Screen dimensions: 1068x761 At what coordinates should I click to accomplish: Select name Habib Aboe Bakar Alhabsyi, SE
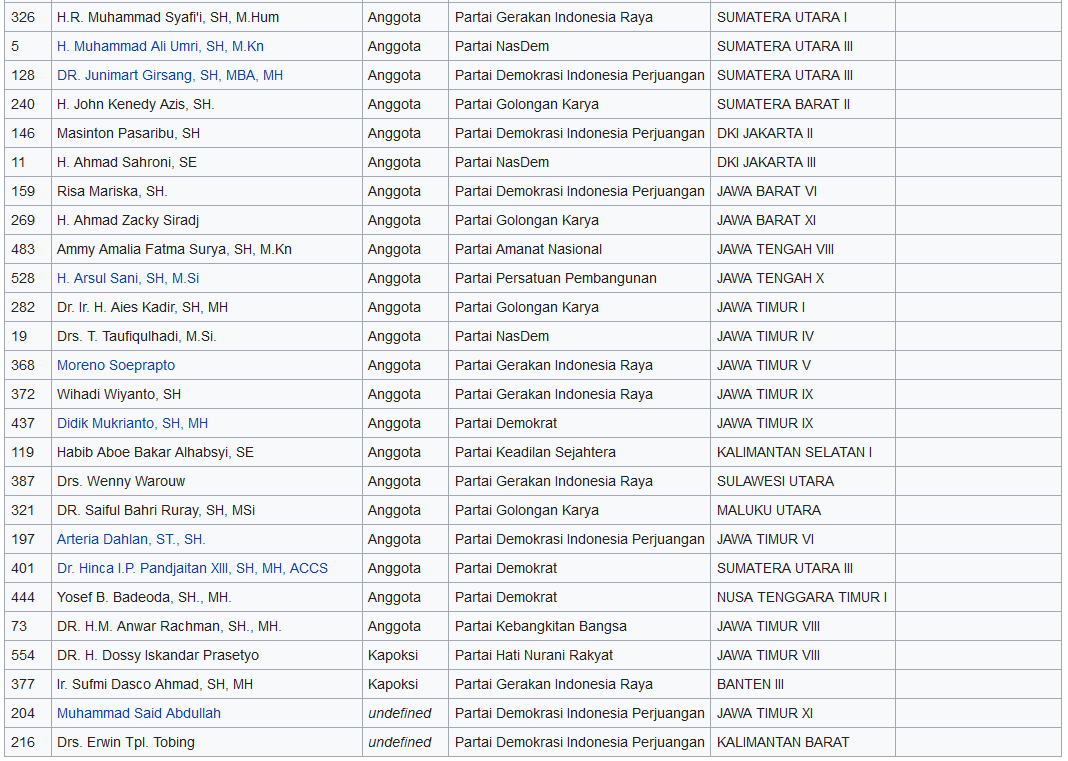point(155,452)
